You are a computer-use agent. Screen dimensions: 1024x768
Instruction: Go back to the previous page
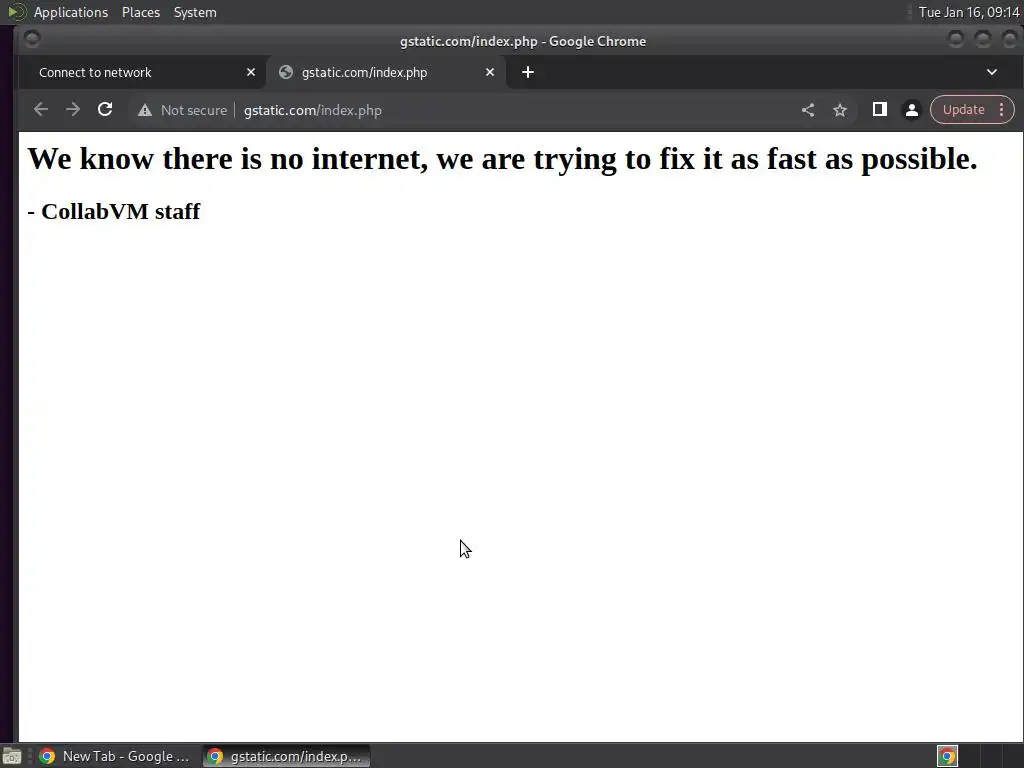[40, 110]
